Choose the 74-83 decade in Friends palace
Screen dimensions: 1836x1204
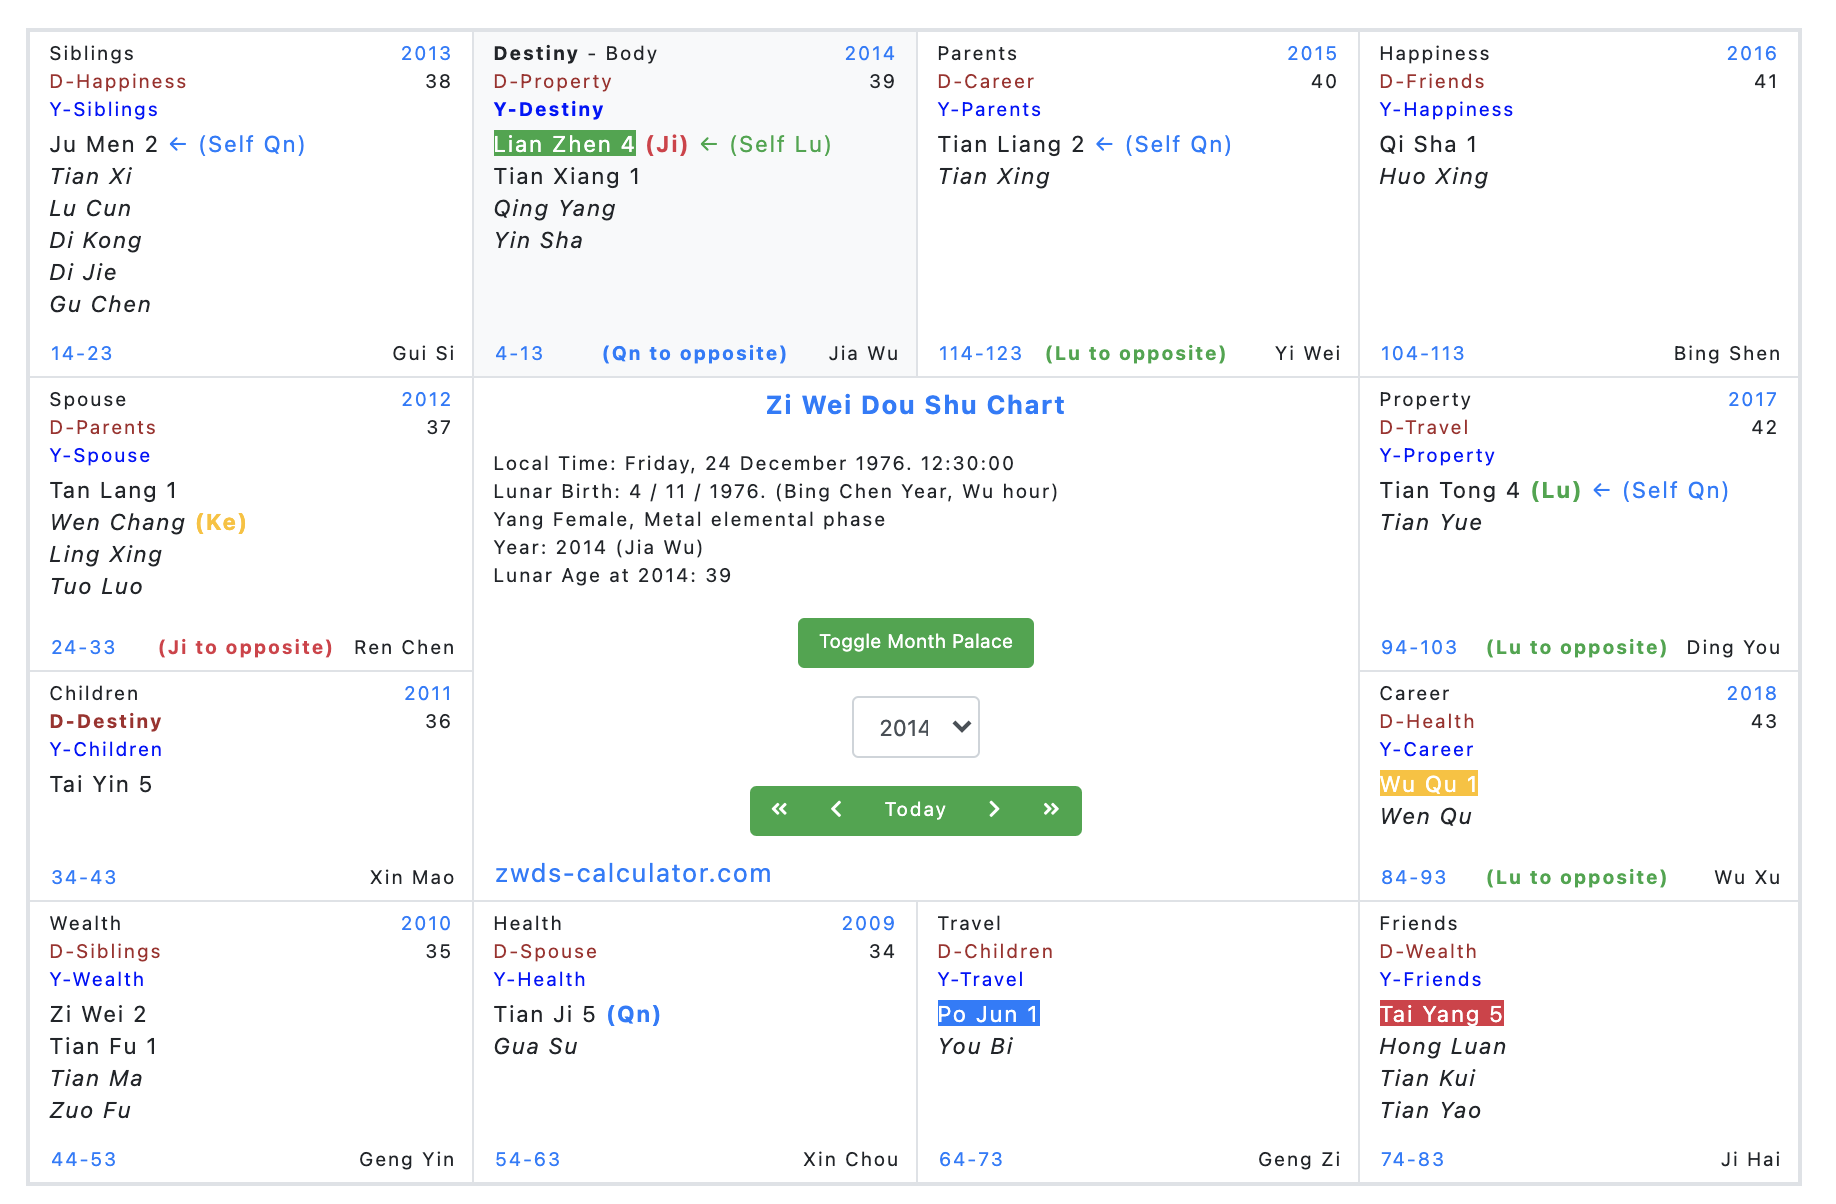coord(1412,1159)
